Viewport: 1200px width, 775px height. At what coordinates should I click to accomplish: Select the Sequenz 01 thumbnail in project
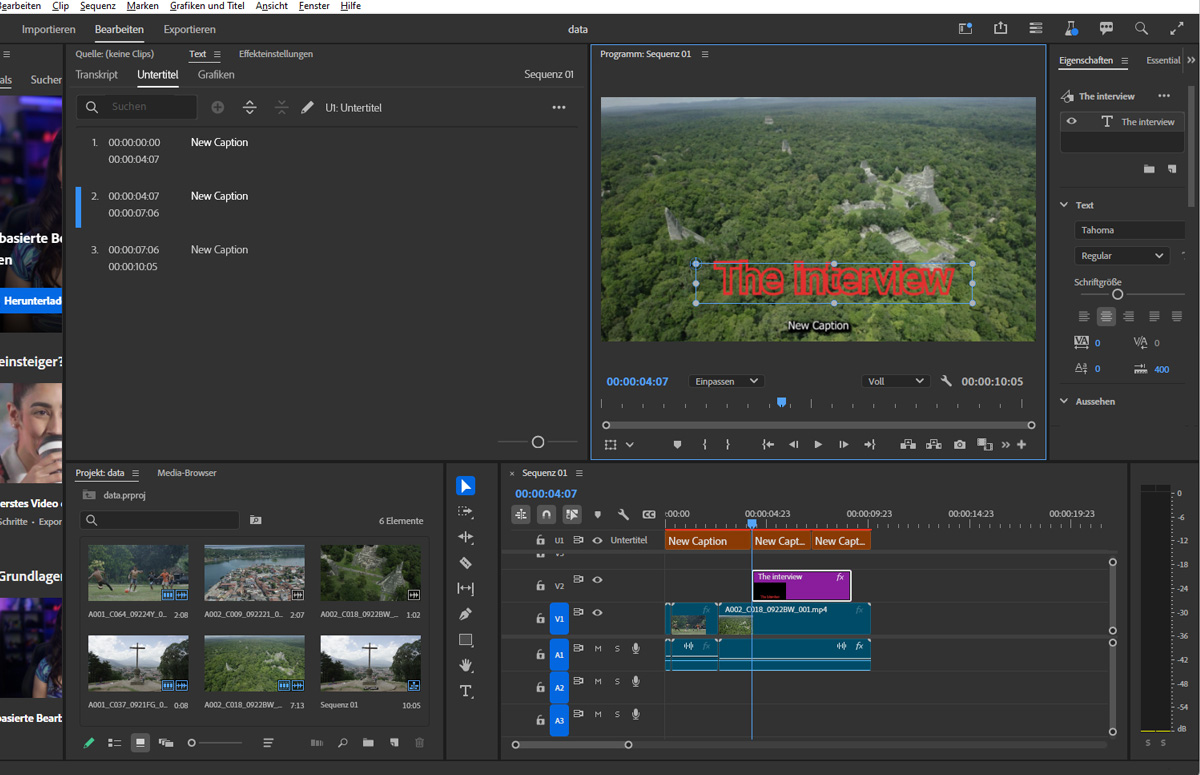coord(370,663)
